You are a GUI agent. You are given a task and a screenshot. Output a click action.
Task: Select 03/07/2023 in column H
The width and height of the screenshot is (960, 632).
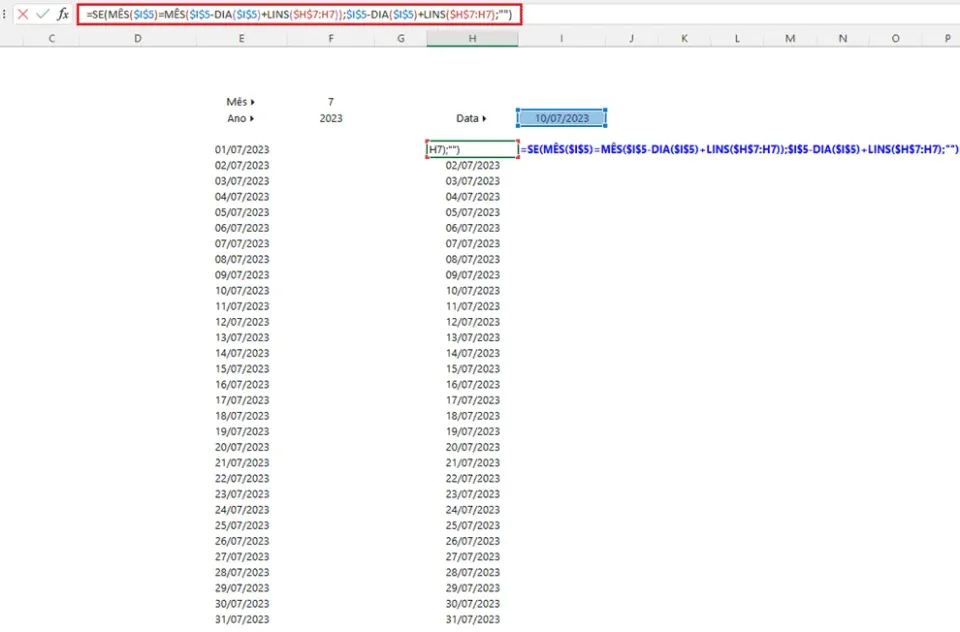473,181
